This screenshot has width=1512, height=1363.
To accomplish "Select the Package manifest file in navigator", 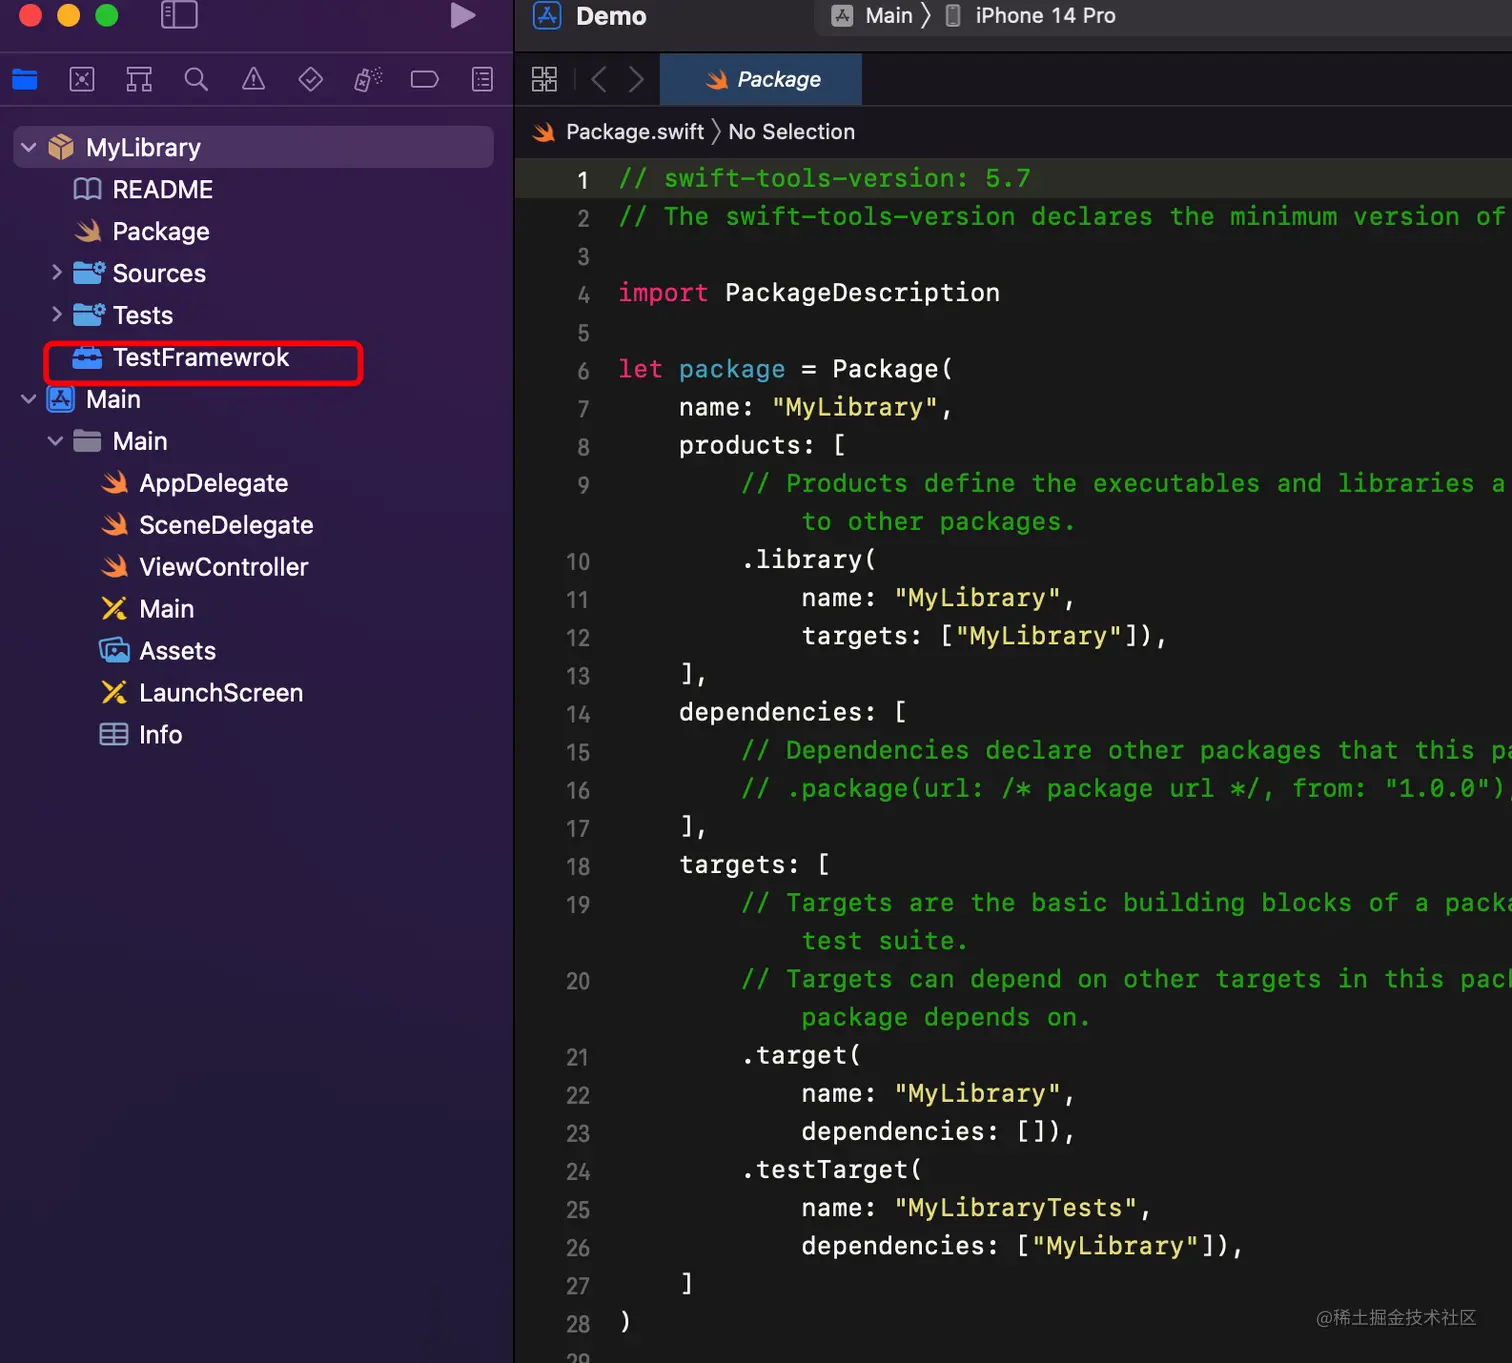I will coord(161,231).
